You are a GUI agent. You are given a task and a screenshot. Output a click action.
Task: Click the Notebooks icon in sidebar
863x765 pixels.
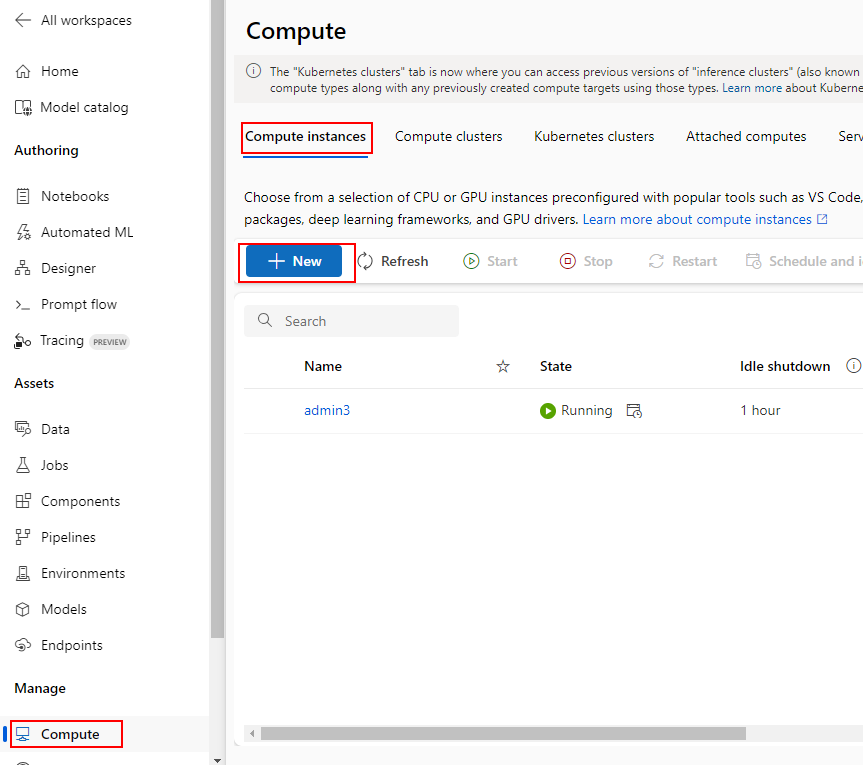(23, 197)
